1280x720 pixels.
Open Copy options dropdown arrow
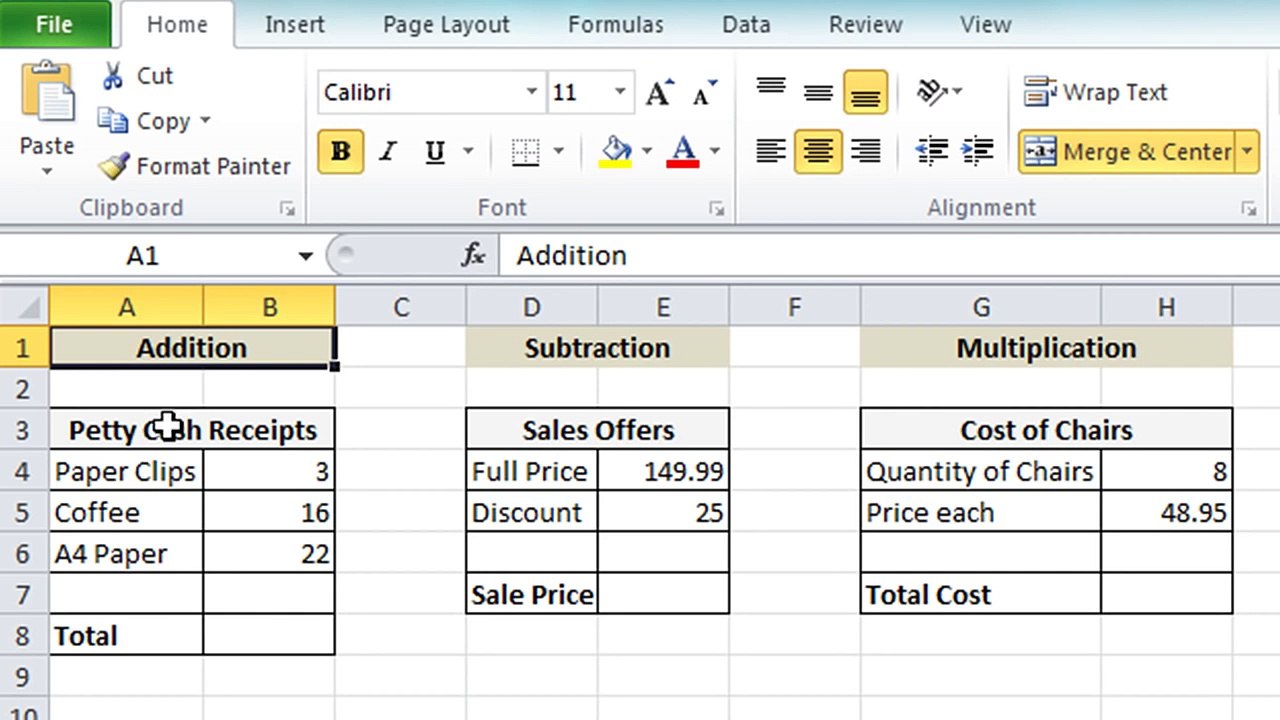(205, 121)
